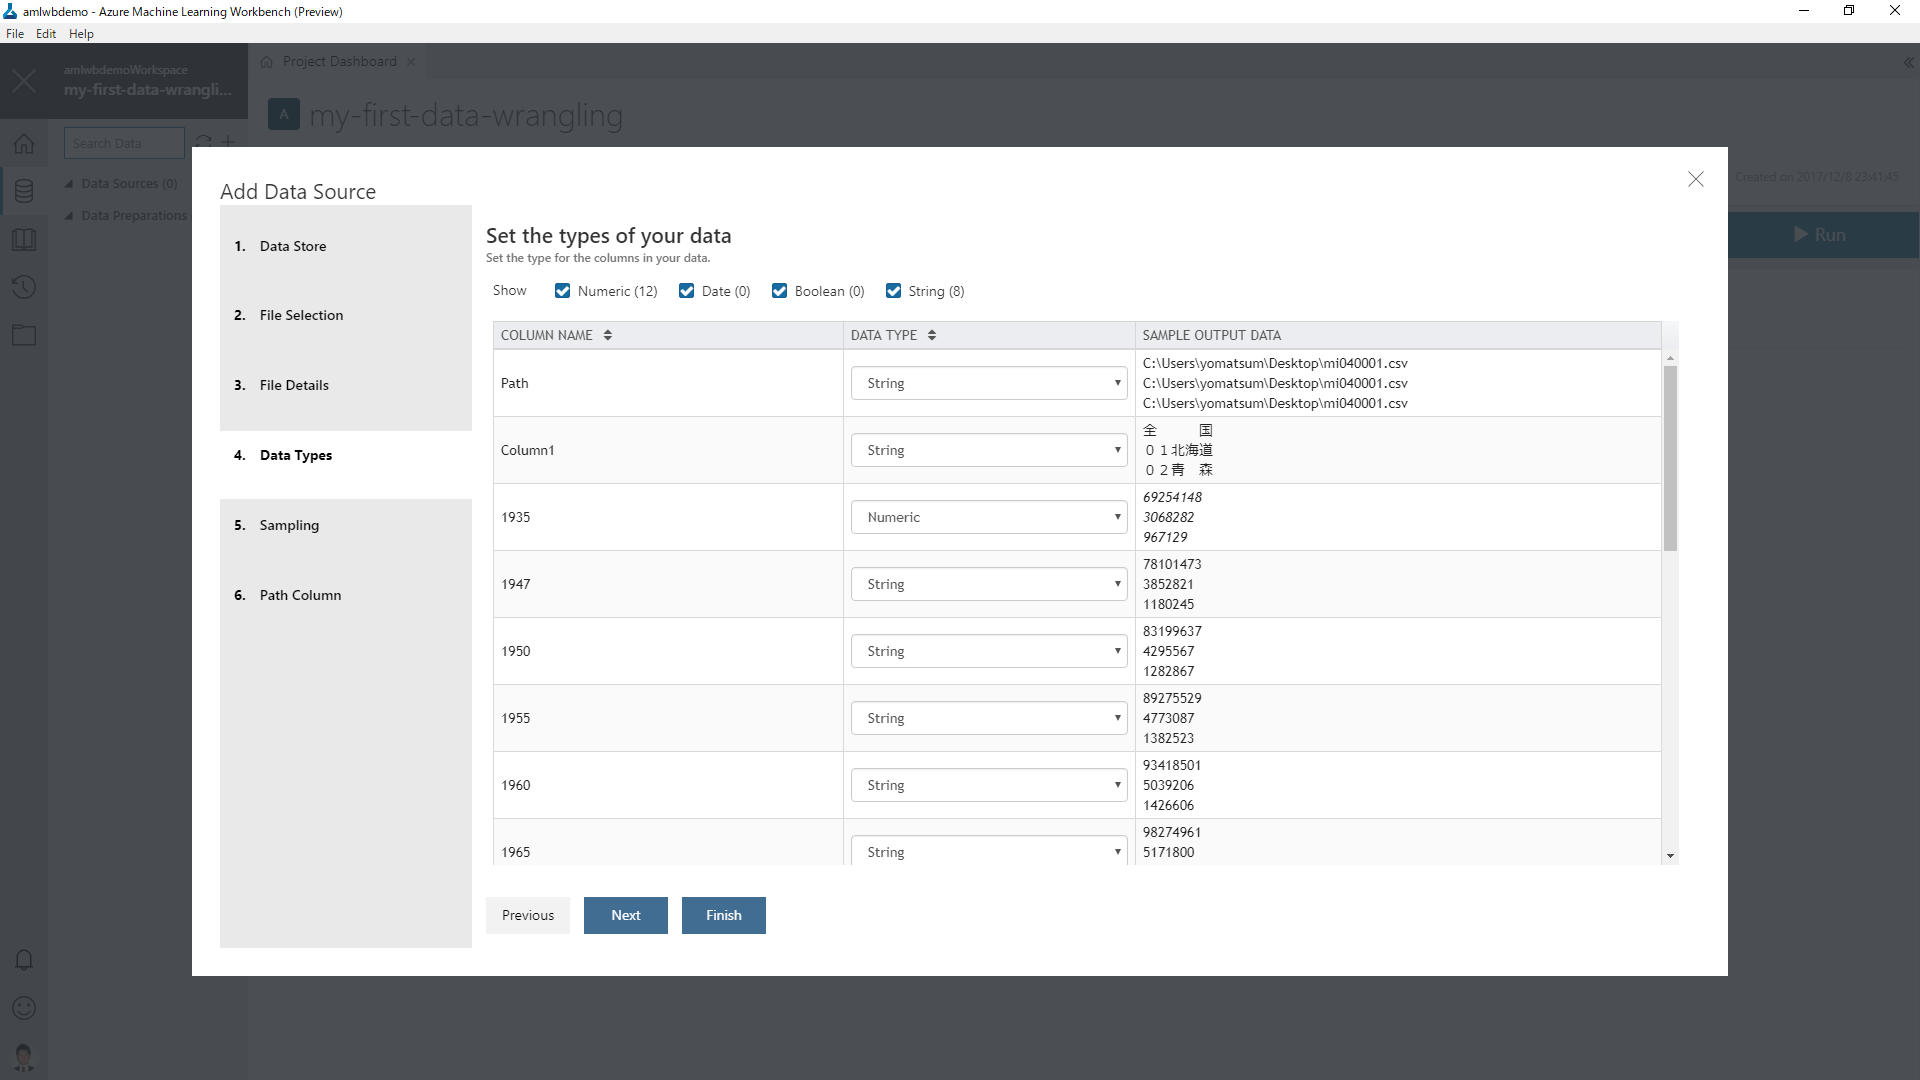Sort by COLUMN NAME sort arrows
Image resolution: width=1920 pixels, height=1080 pixels.
pyautogui.click(x=608, y=335)
